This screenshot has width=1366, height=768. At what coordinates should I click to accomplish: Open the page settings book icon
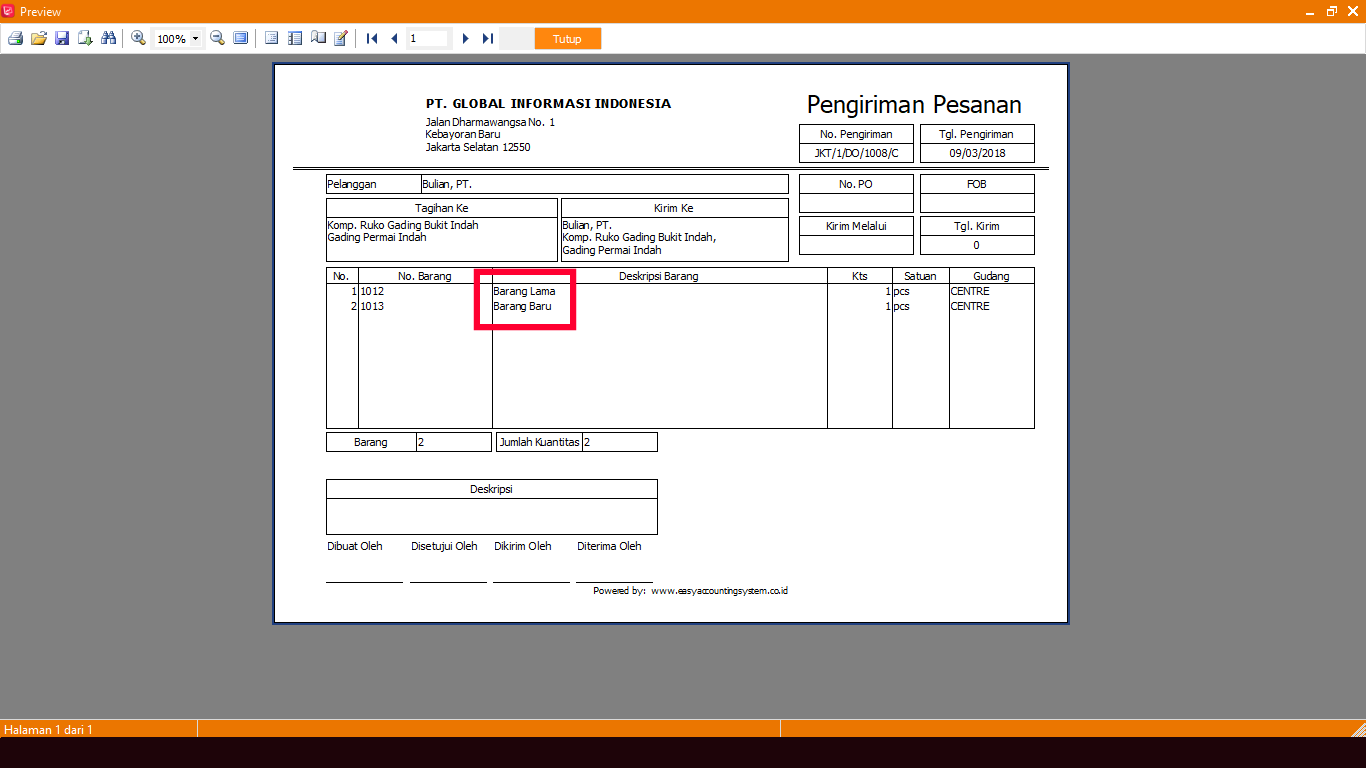(318, 39)
